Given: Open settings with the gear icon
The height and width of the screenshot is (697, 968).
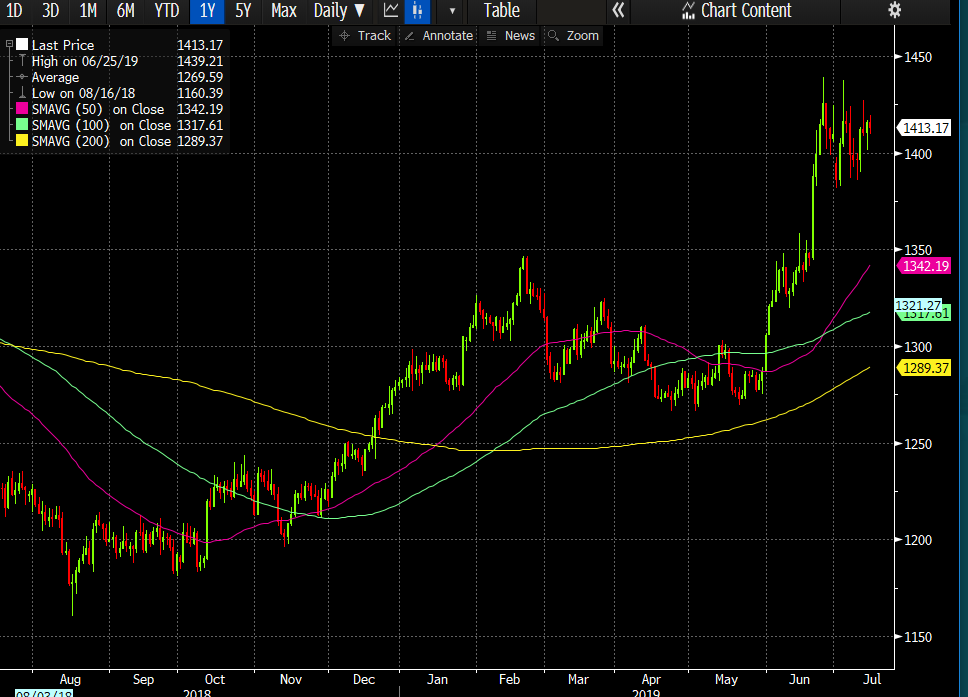Looking at the screenshot, I should [894, 11].
